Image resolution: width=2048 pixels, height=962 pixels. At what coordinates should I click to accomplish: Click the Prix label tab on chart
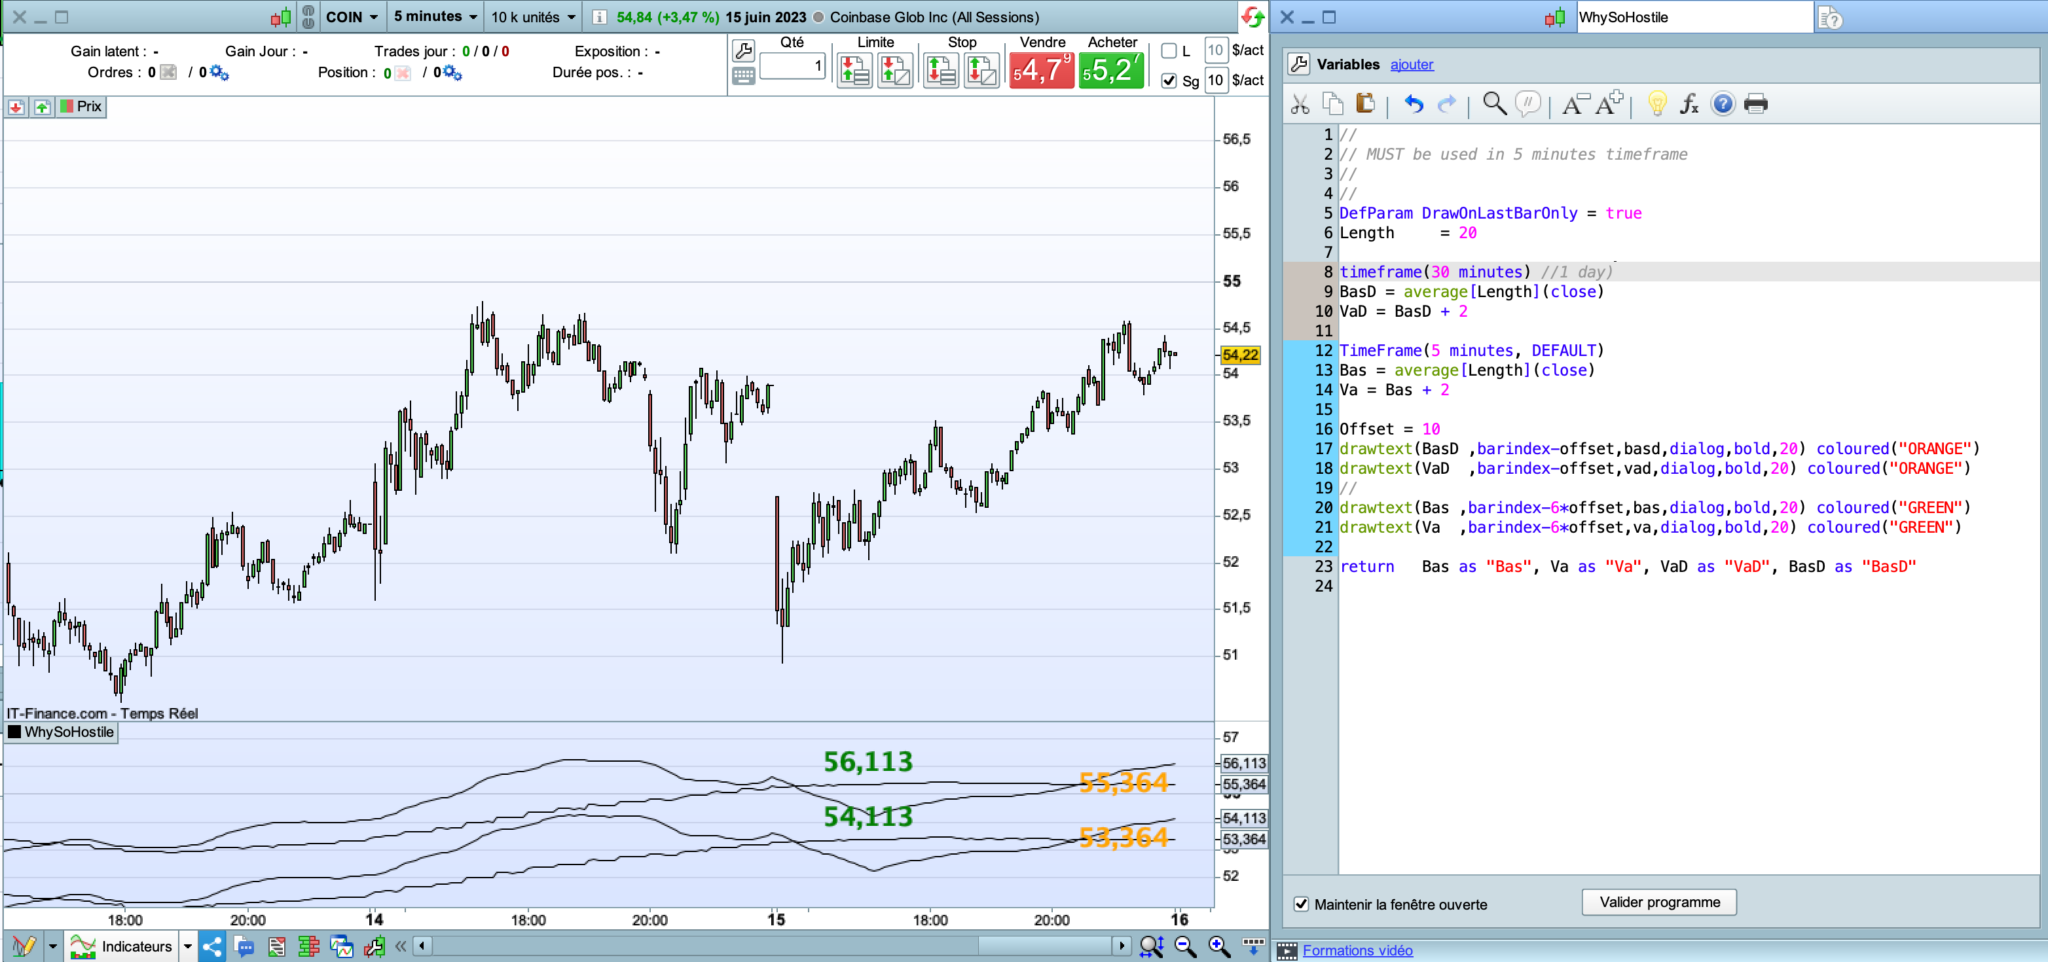[81, 107]
